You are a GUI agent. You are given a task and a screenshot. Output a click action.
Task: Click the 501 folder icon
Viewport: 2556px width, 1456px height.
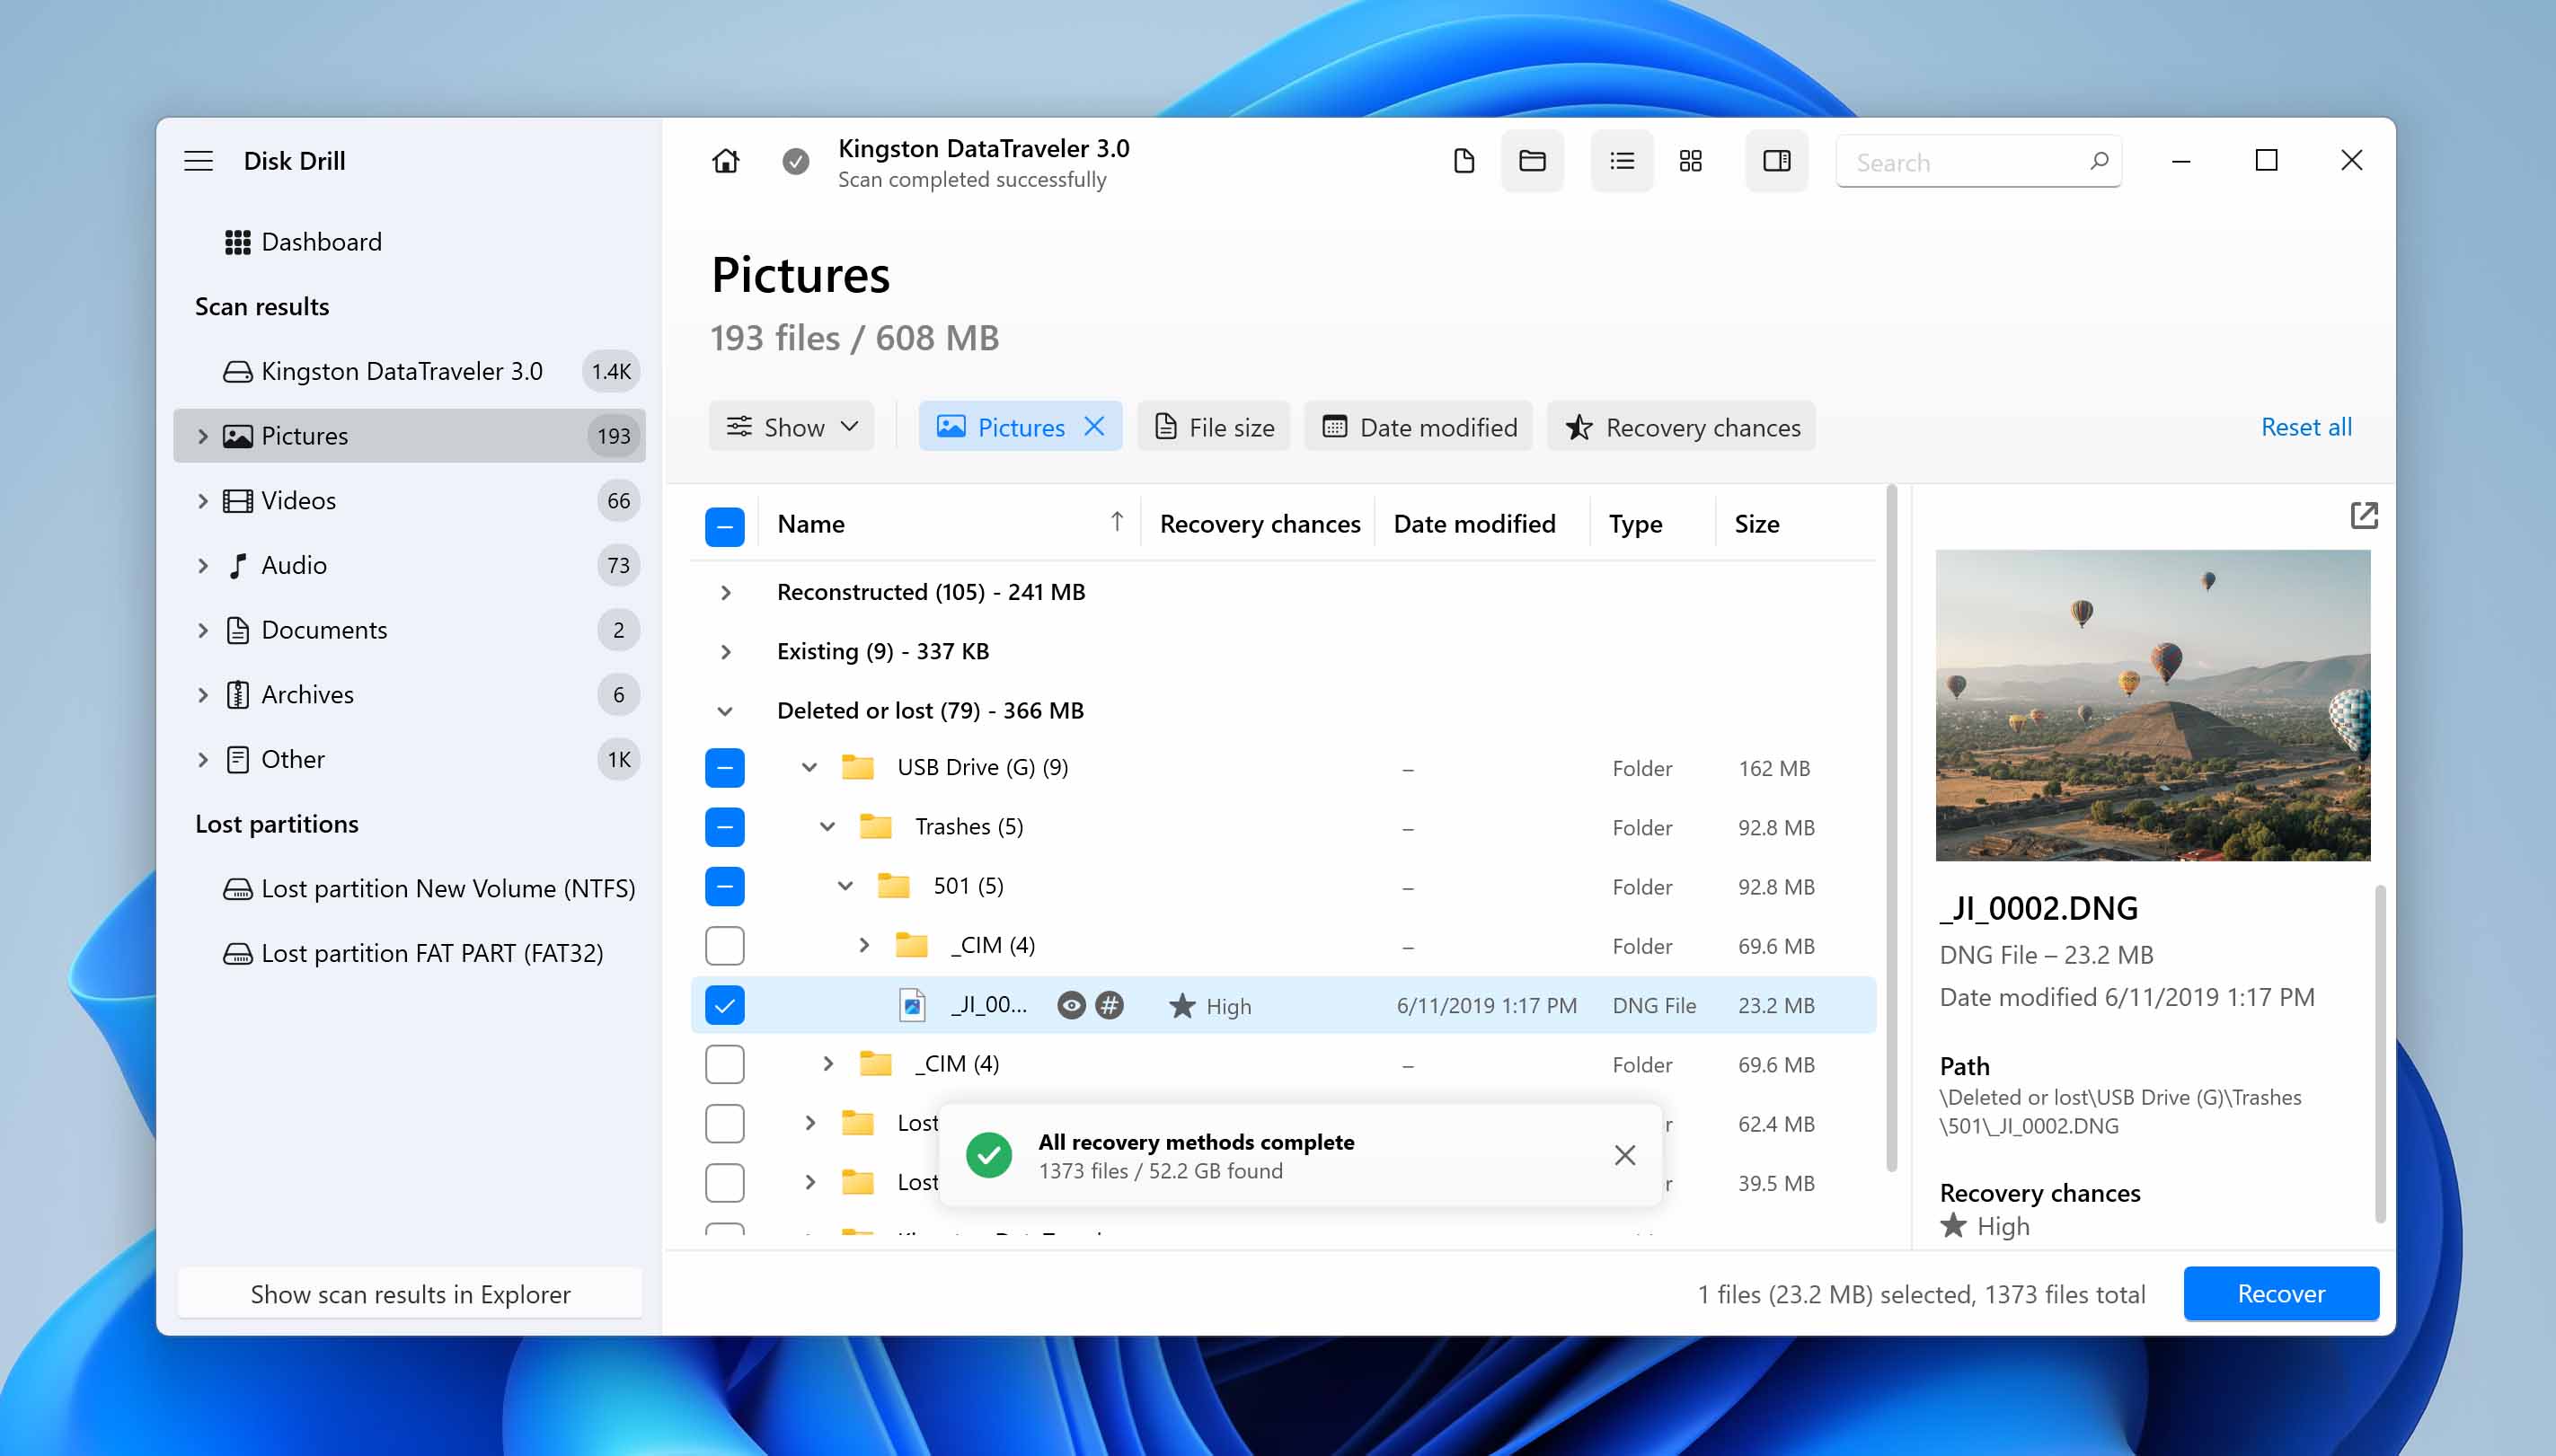(893, 886)
